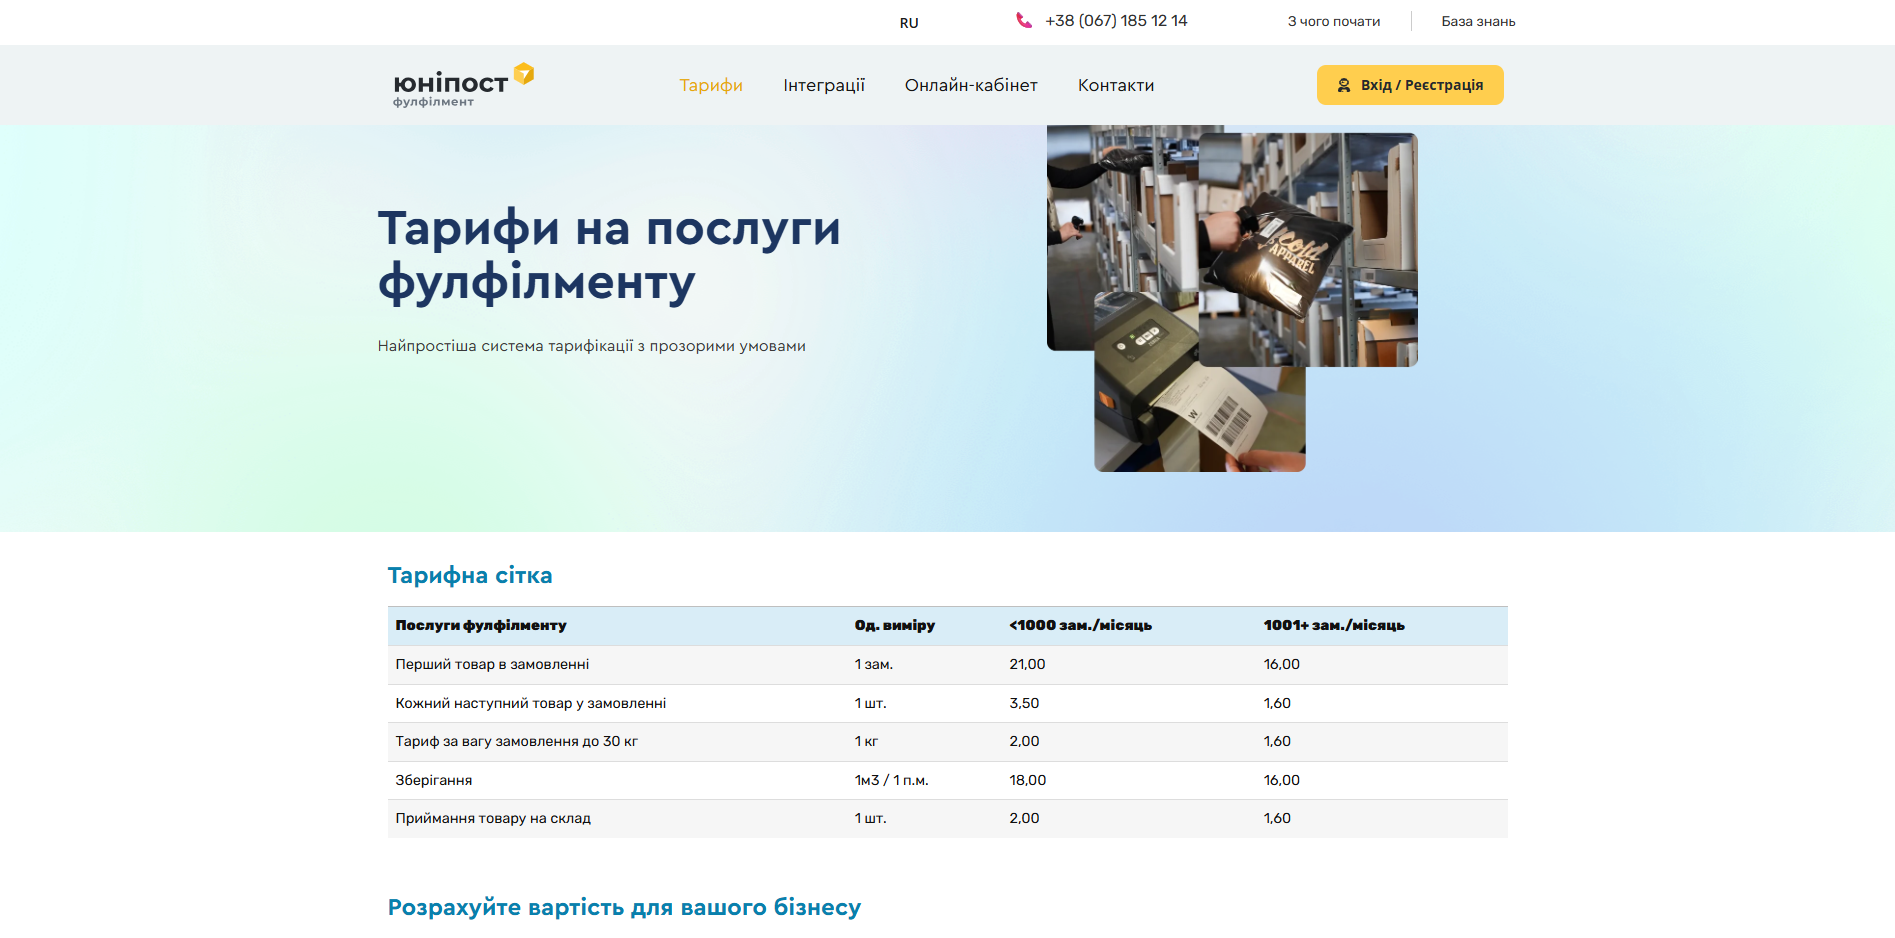The image size is (1895, 938).
Task: Click the user icon on the login button
Action: (x=1343, y=85)
